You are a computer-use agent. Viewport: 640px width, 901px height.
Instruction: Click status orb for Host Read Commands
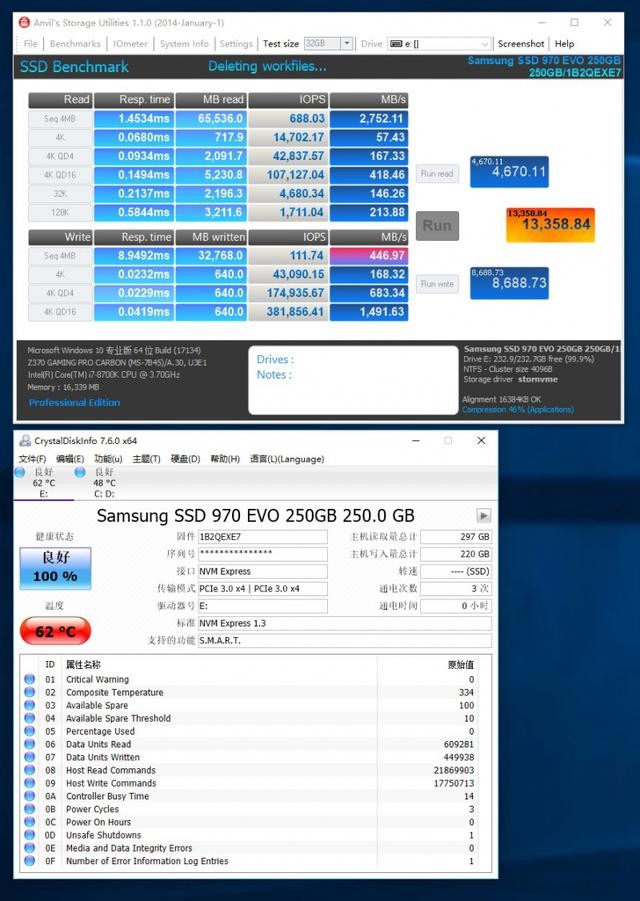click(x=29, y=770)
